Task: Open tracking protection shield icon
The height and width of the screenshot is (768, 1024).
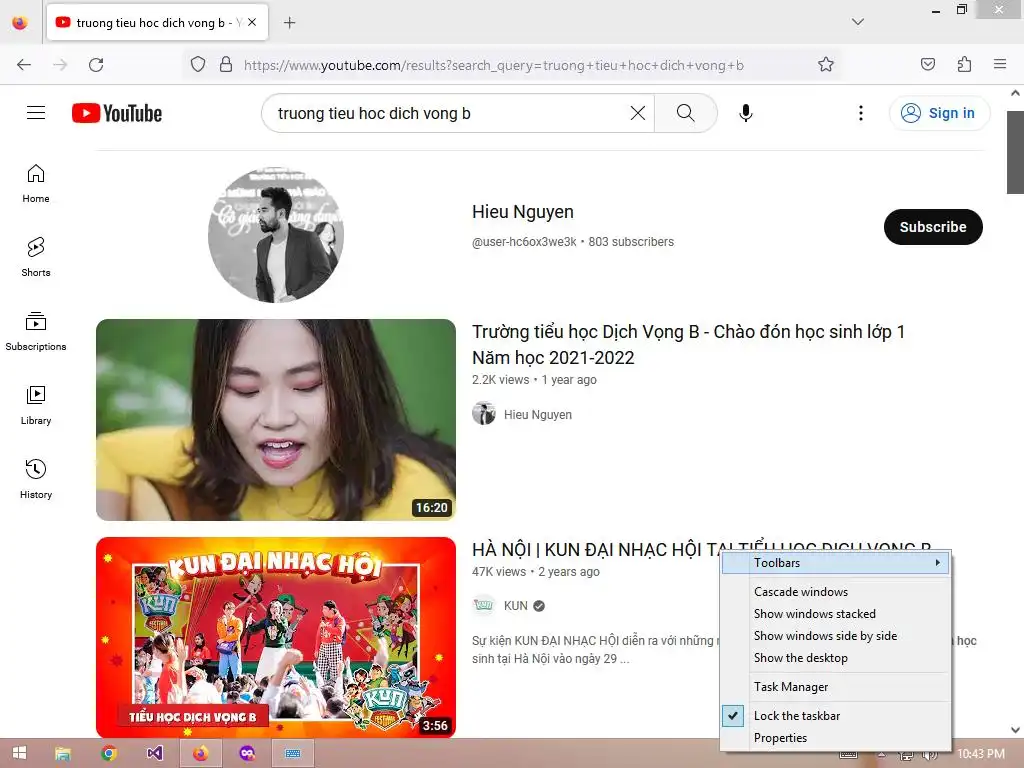Action: (198, 65)
